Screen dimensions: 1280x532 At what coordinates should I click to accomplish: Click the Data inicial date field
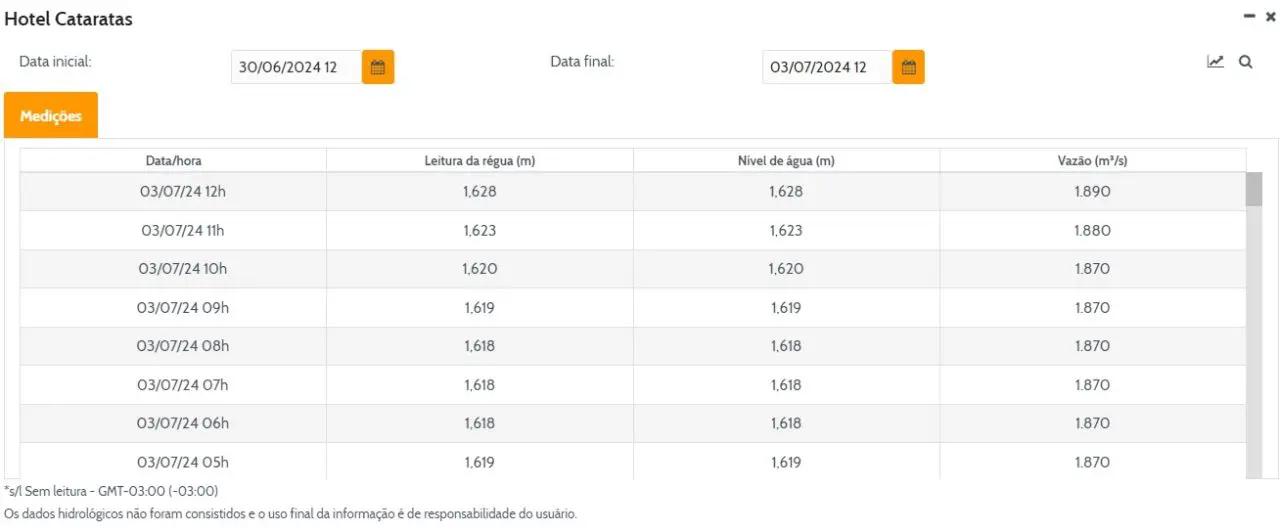point(296,67)
